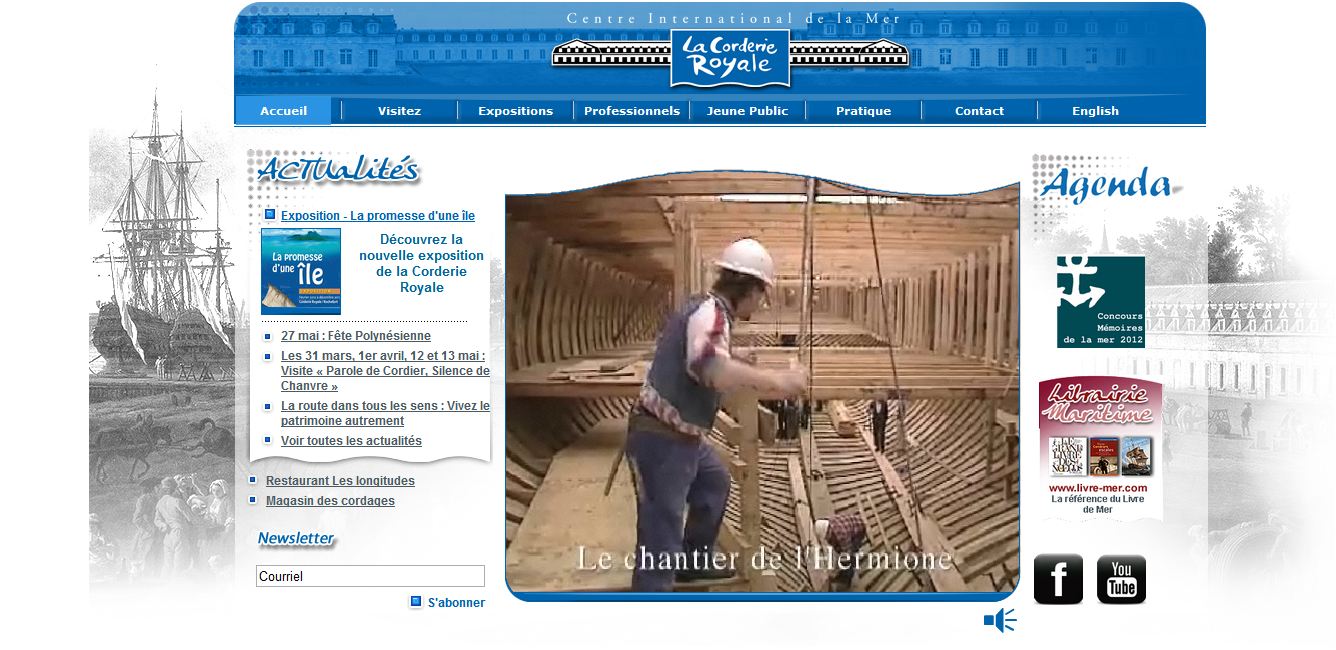
Task: Click the Hermione shipyard video
Action: (762, 385)
